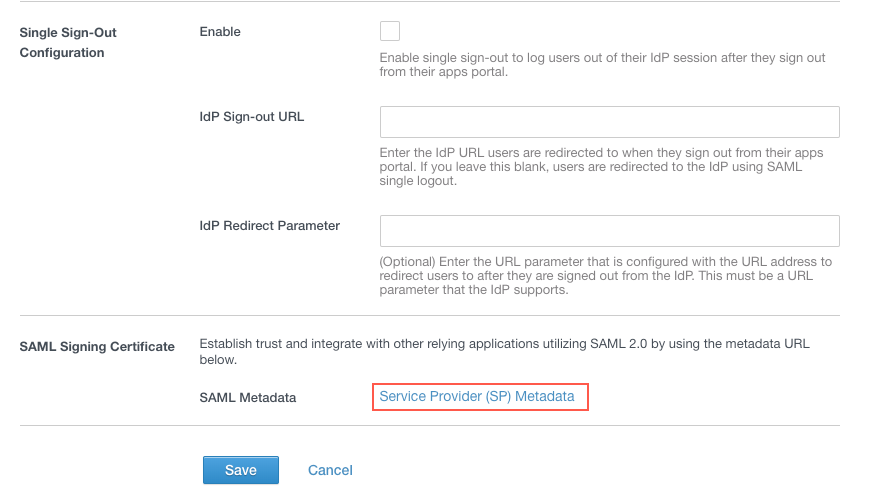The width and height of the screenshot is (885, 503).
Task: Click the divider line above SAML Signing Certificate
Action: [430, 316]
